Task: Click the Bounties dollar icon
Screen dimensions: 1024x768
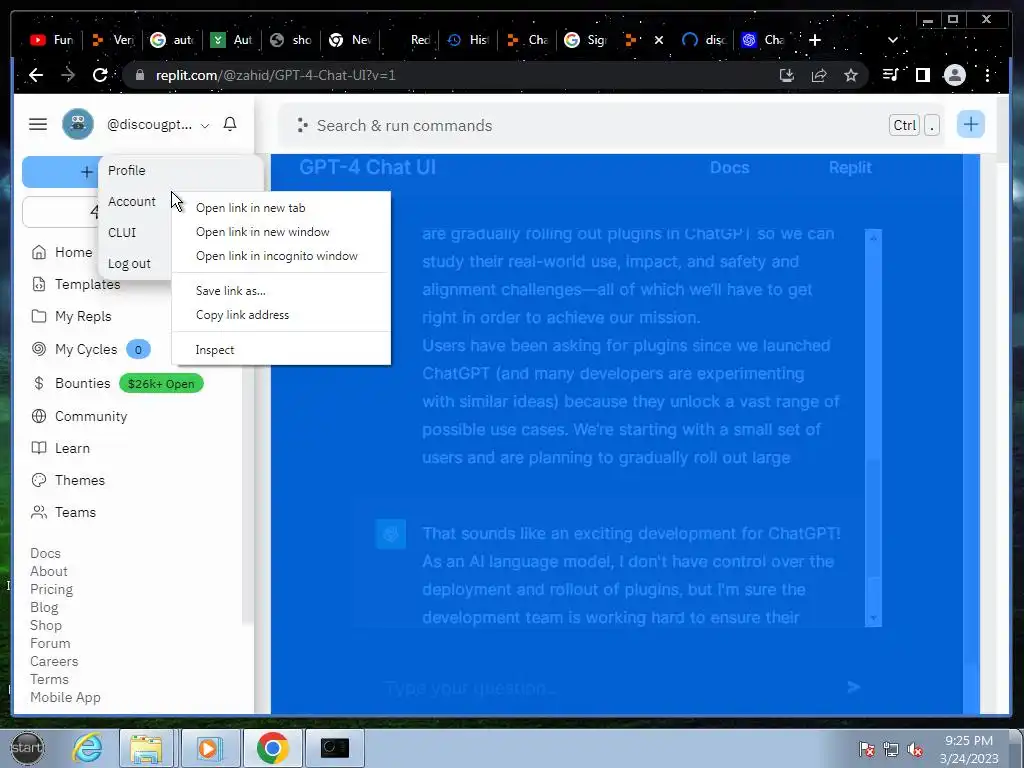Action: pyautogui.click(x=39, y=383)
